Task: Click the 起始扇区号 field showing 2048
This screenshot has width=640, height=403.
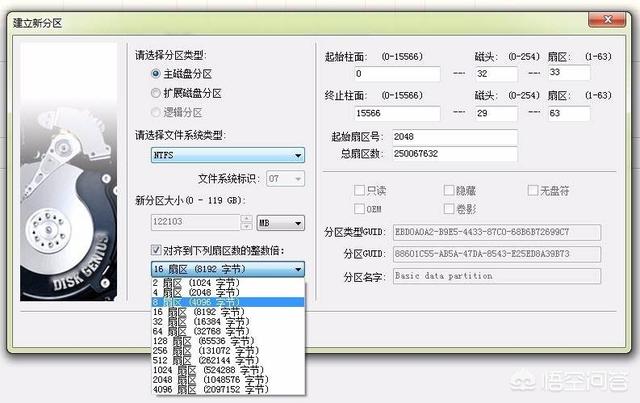Action: coord(455,137)
